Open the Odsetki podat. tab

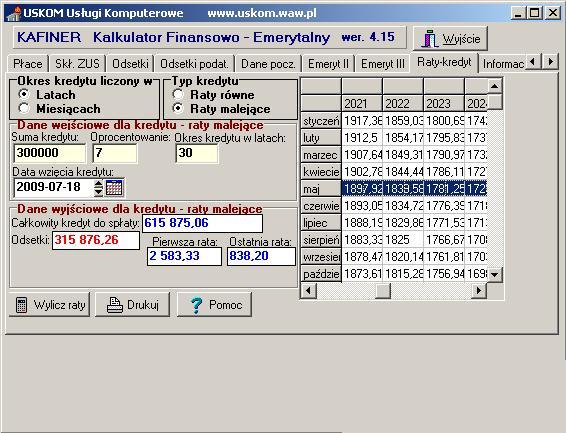195,64
